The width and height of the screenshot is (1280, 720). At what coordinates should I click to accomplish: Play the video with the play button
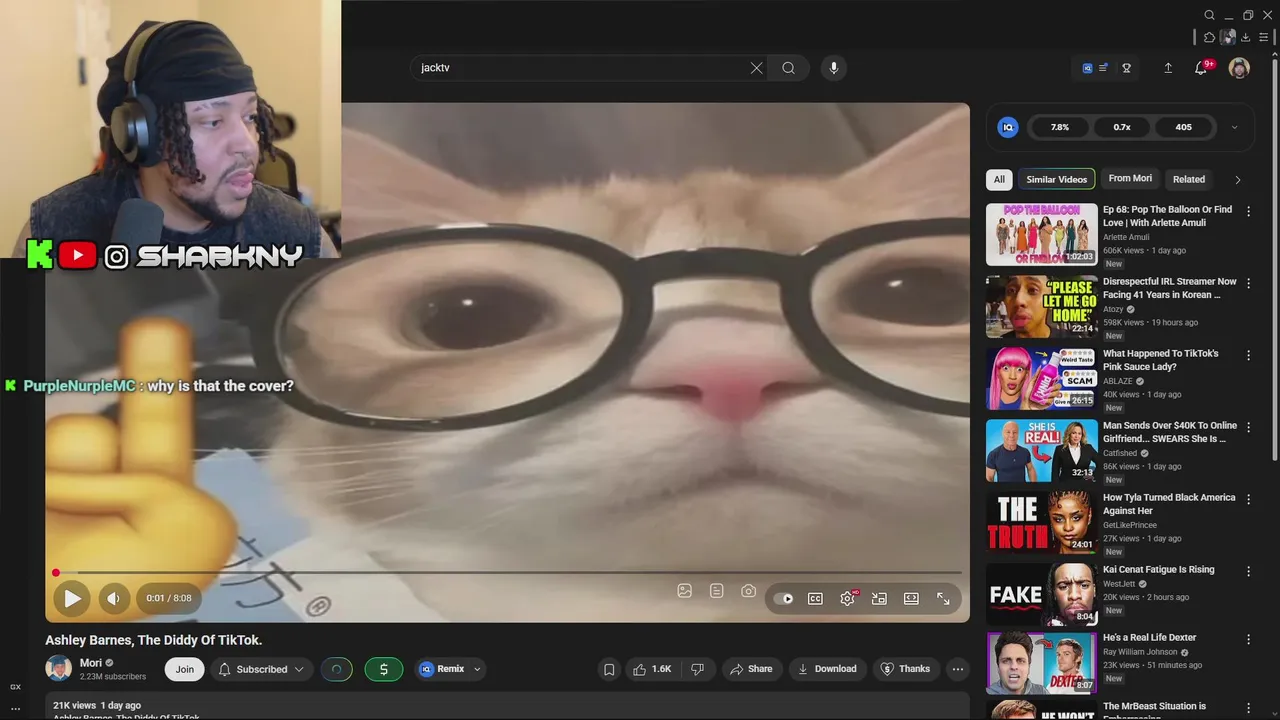pos(72,598)
